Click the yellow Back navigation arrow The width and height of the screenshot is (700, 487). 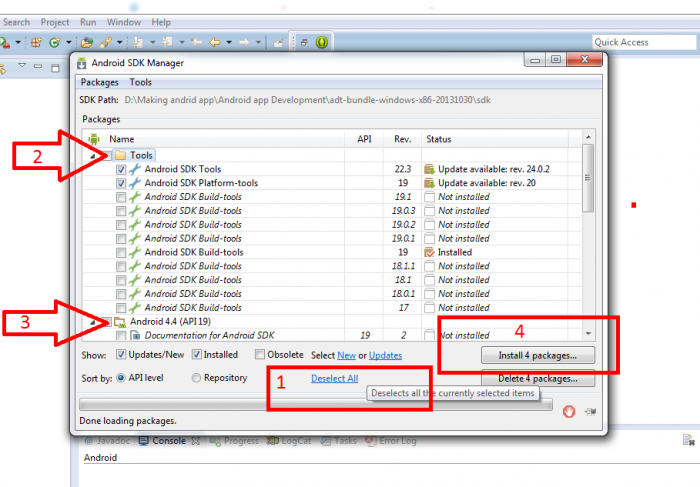tap(215, 42)
